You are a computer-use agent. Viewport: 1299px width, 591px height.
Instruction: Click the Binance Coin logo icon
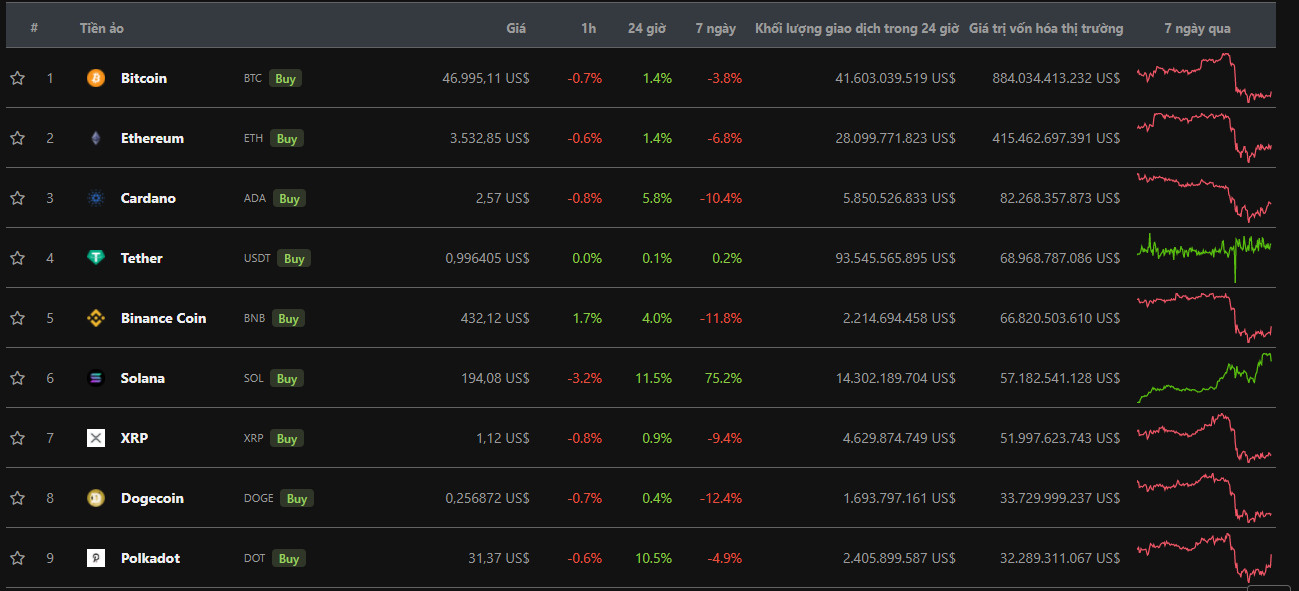click(x=96, y=318)
